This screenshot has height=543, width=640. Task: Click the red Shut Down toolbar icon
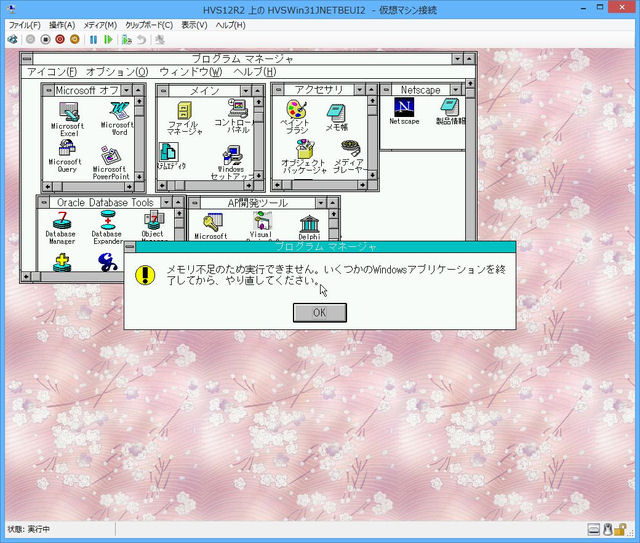tap(60, 40)
